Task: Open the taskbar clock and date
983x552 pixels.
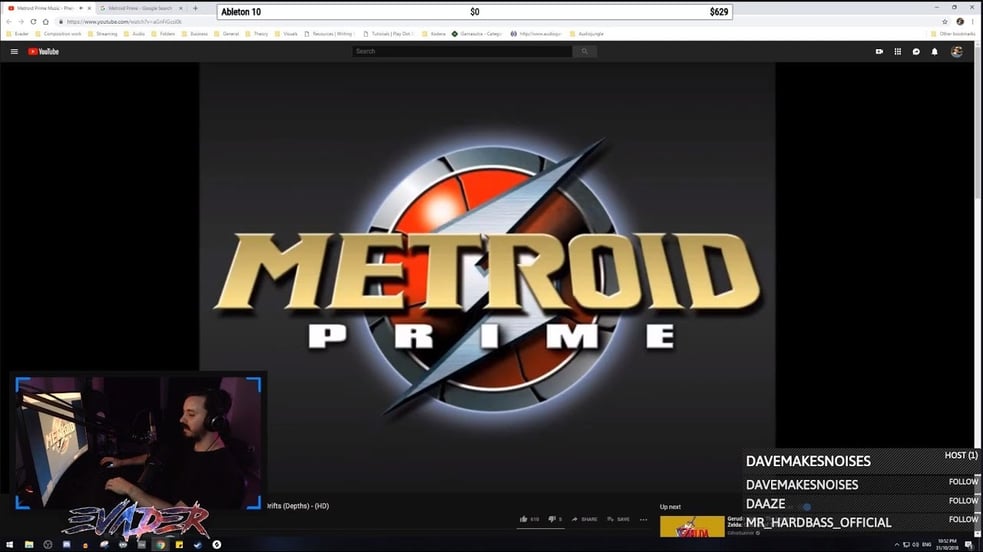Action: tap(947, 544)
